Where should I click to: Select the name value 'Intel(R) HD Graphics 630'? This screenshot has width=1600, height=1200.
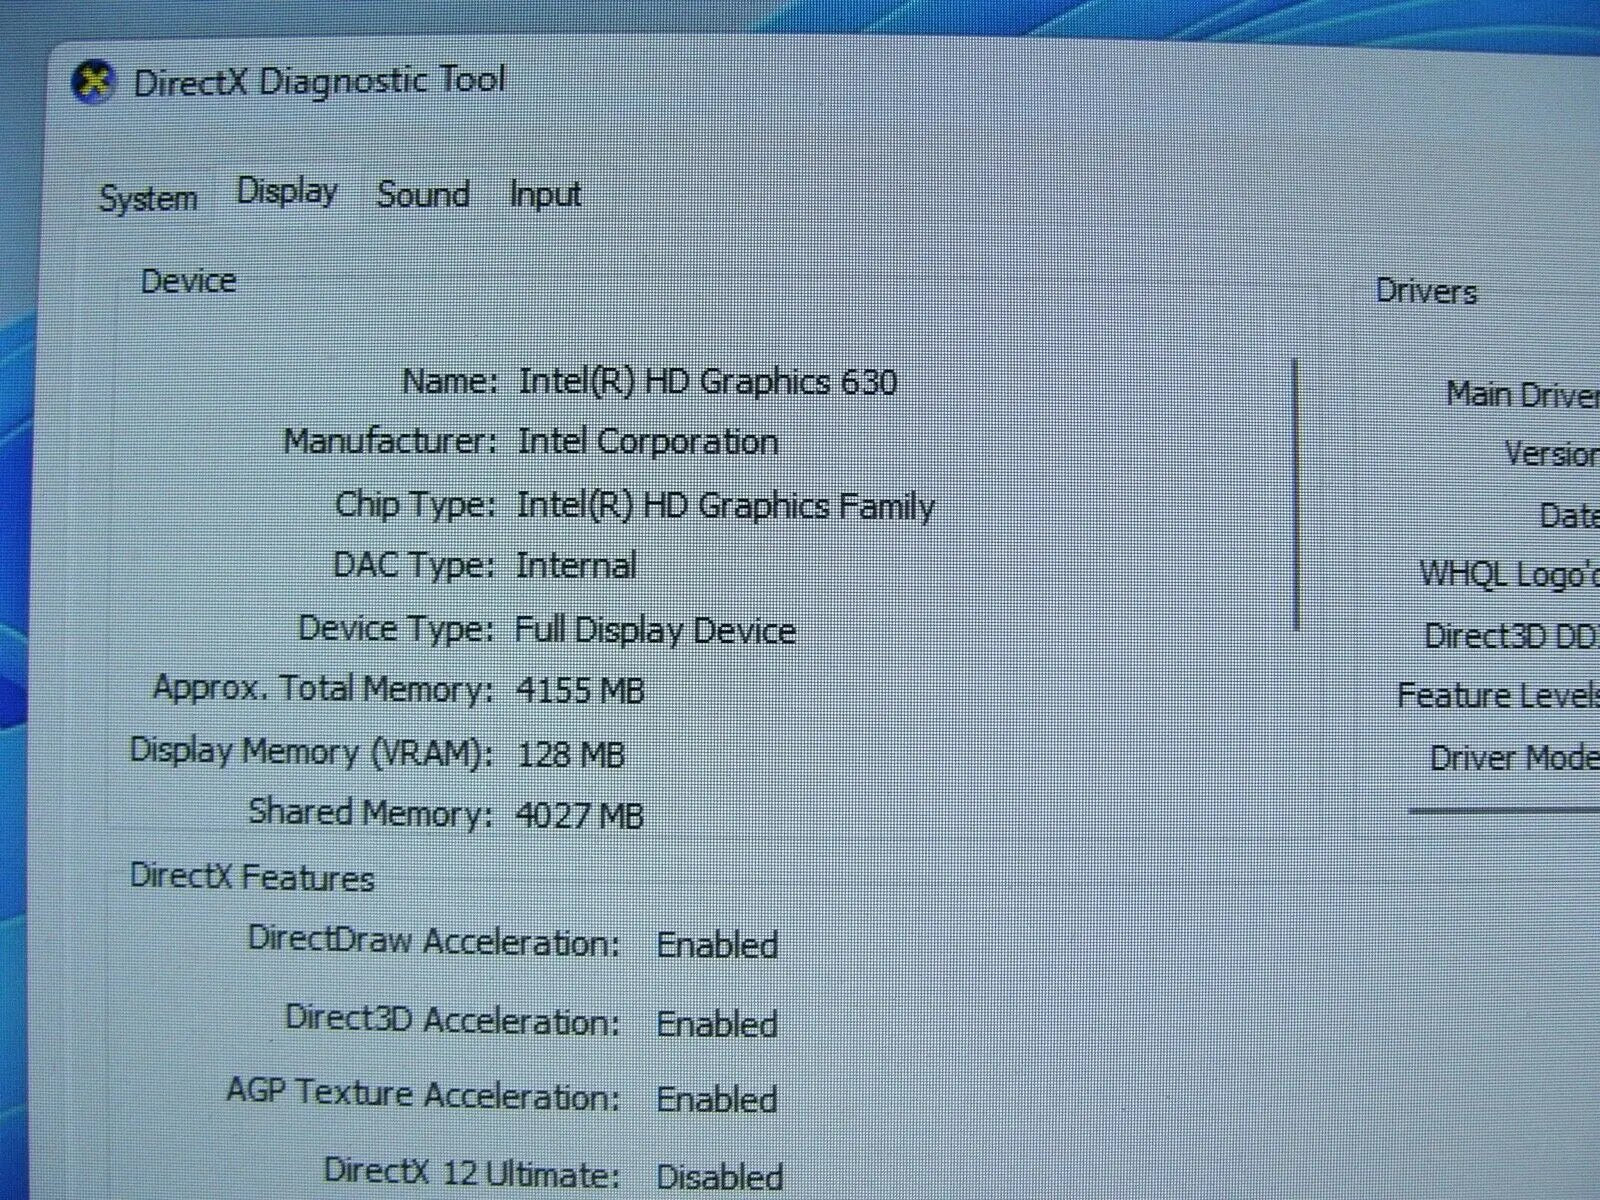[x=707, y=382]
